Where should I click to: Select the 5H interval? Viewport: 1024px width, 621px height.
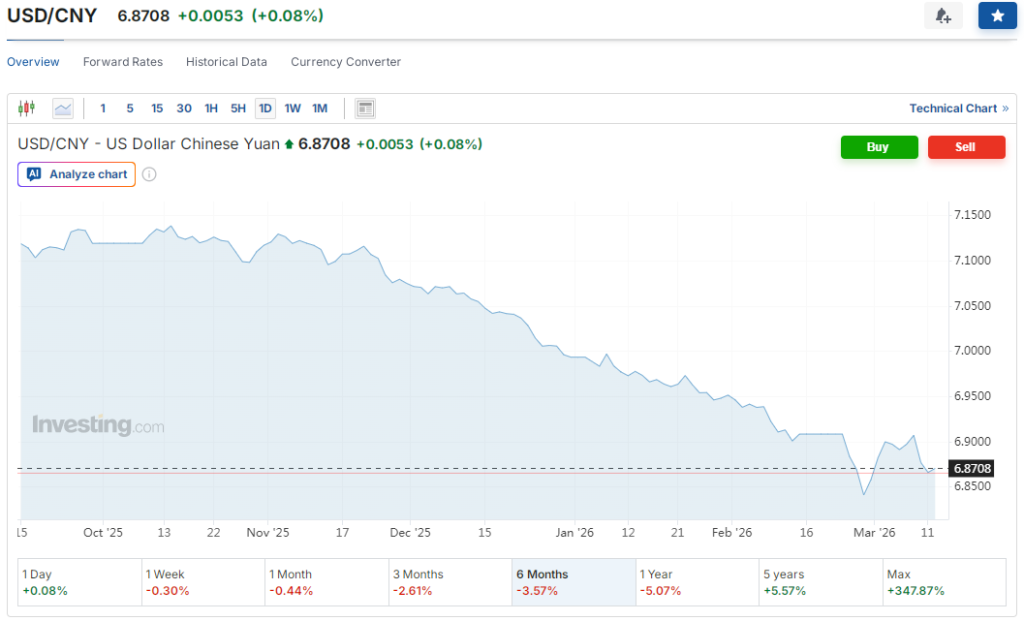pyautogui.click(x=238, y=108)
